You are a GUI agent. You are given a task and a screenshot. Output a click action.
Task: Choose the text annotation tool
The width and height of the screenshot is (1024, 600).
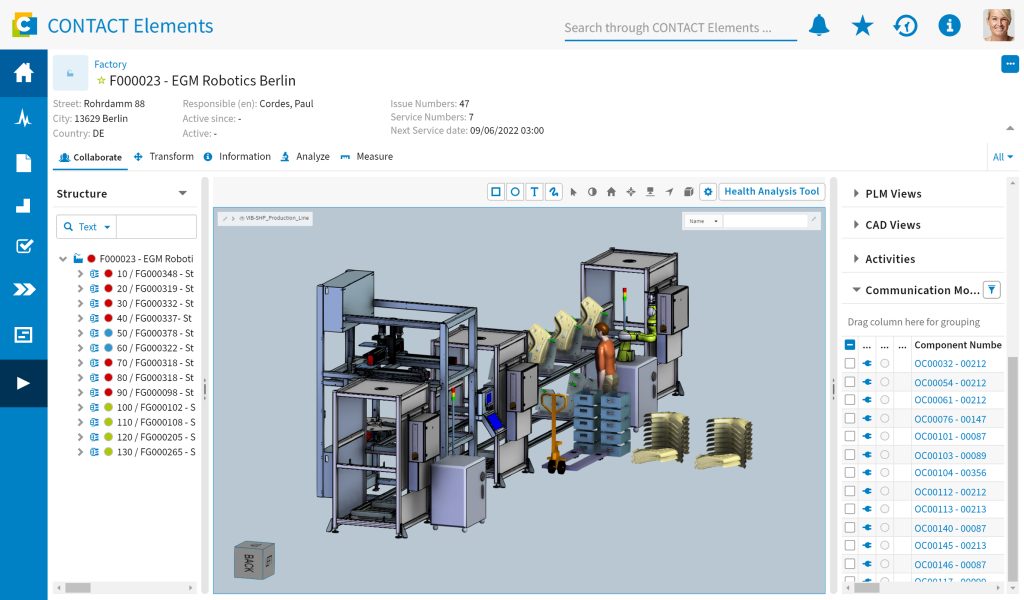pyautogui.click(x=534, y=192)
